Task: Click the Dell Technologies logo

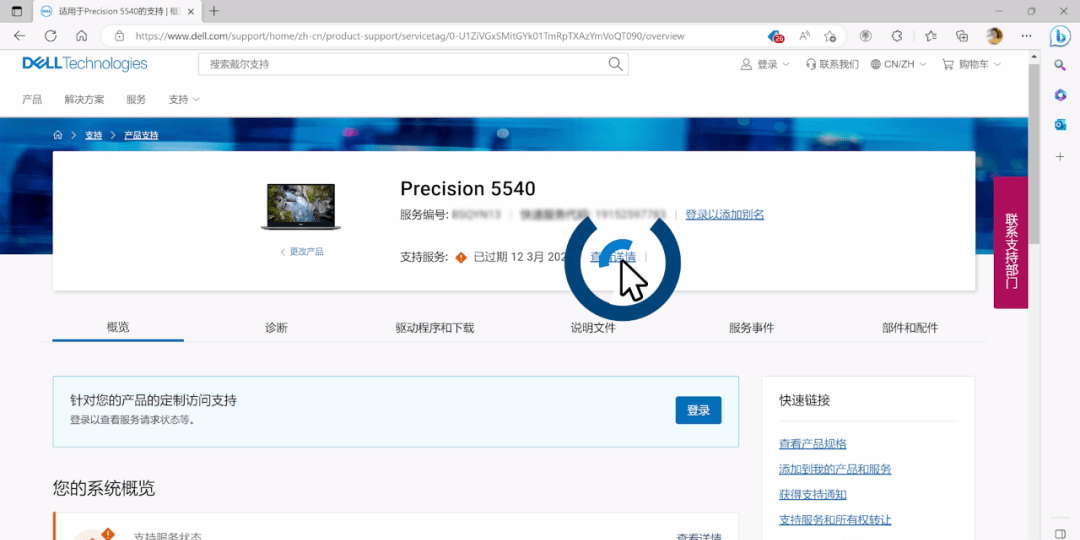Action: pyautogui.click(x=85, y=64)
